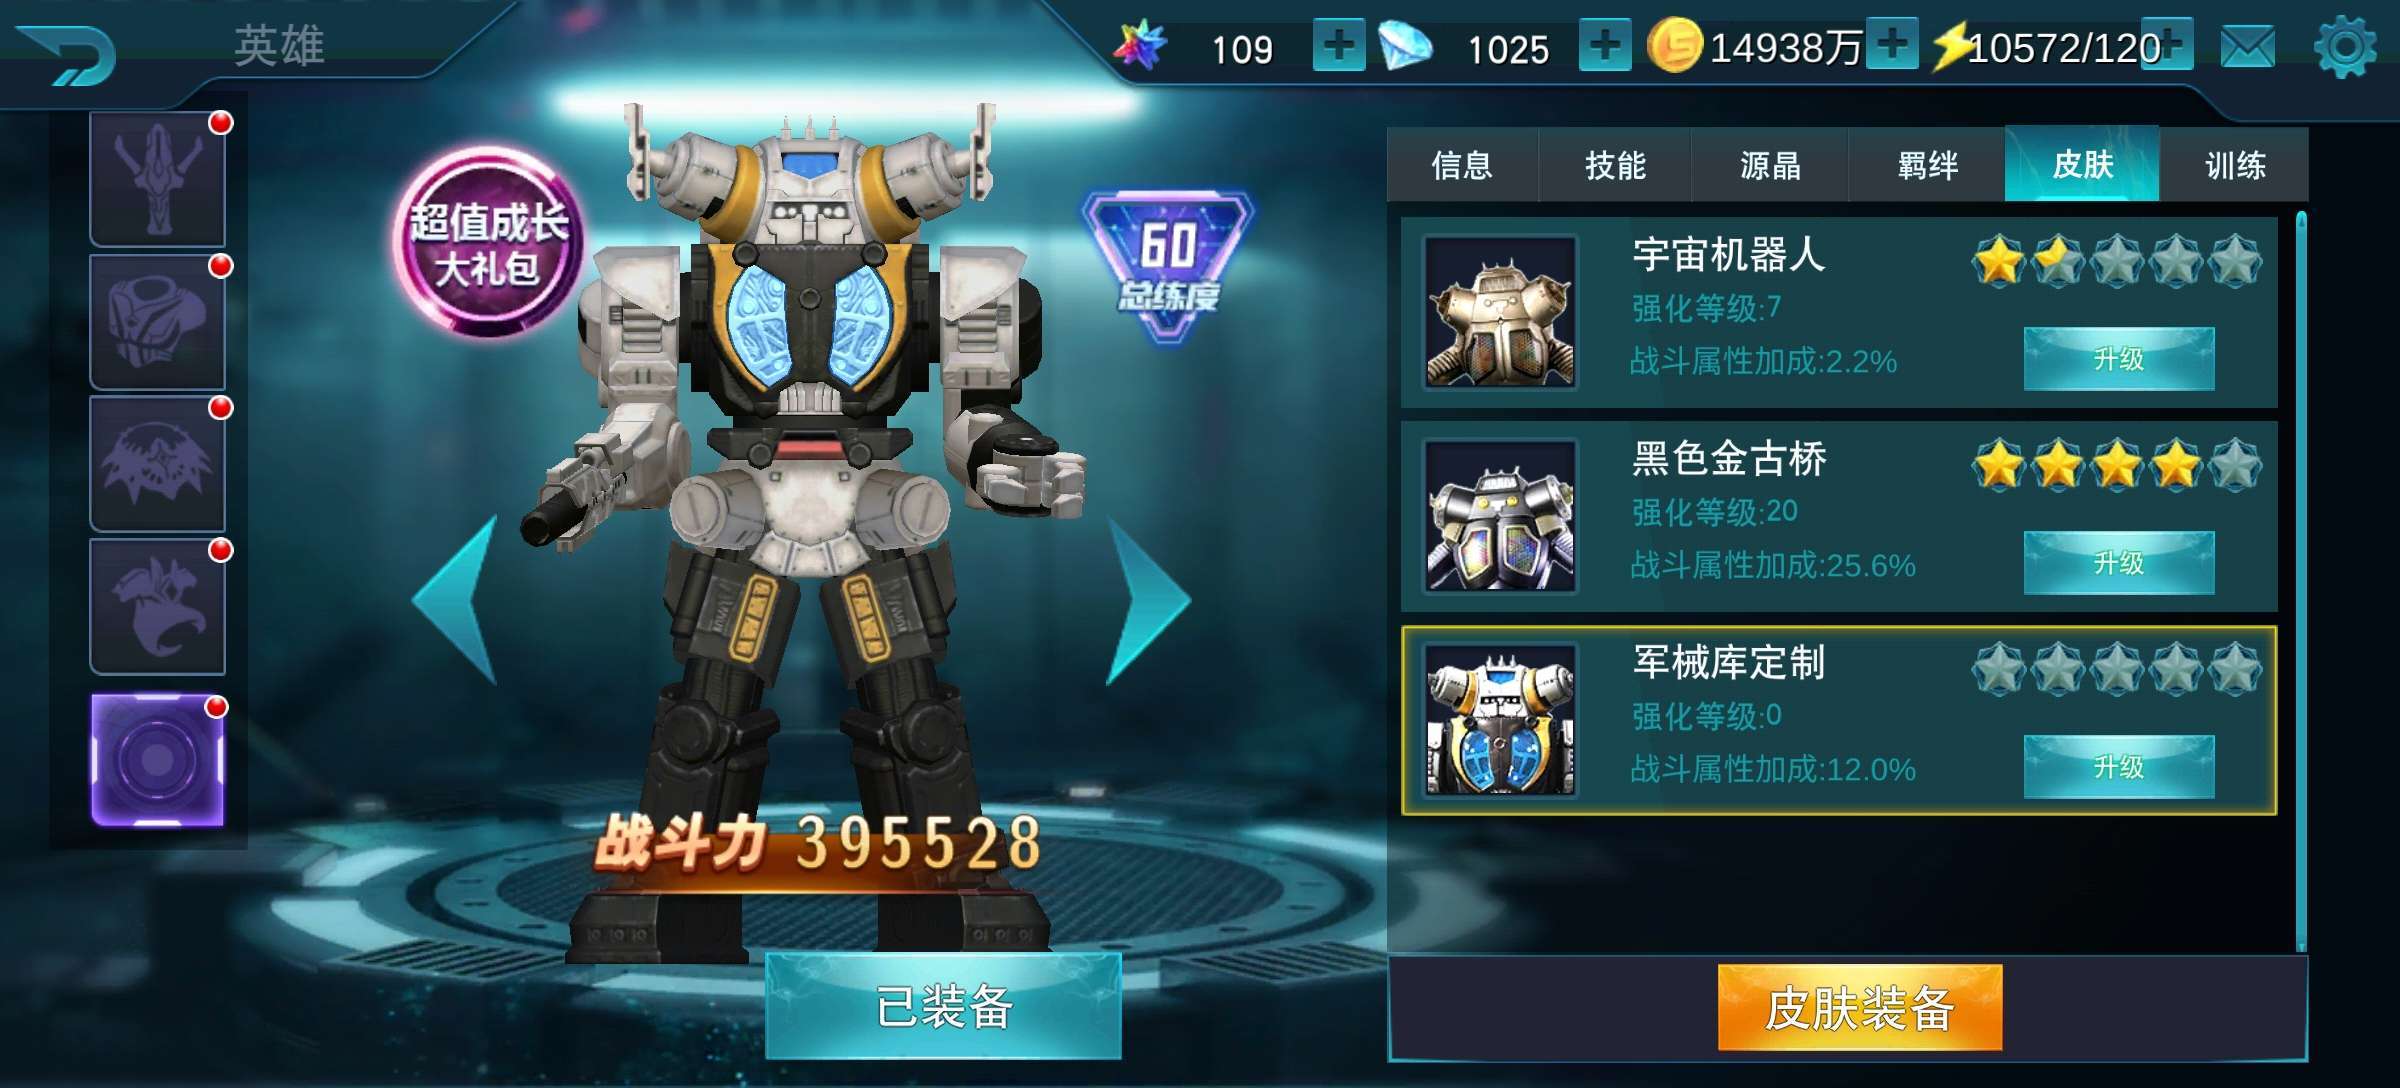2400x1088 pixels.
Task: Select the top horned-helmet equipment slot
Action: [158, 178]
